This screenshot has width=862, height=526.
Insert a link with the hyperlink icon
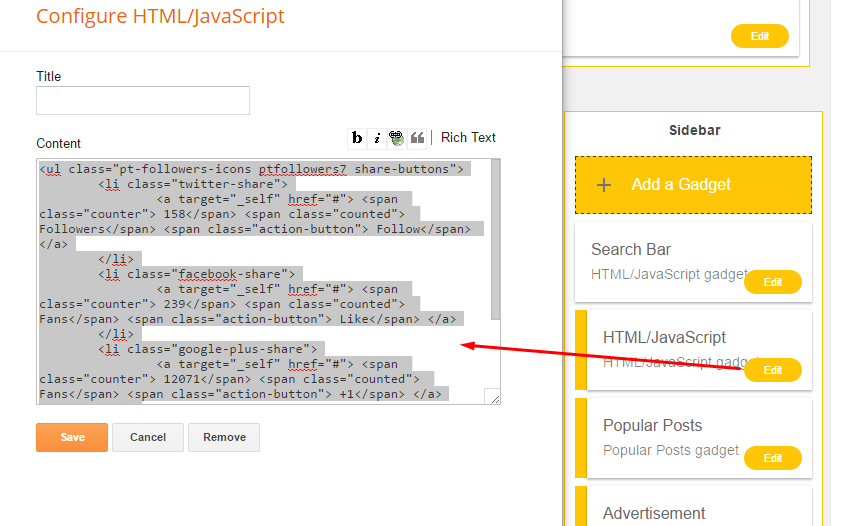396,137
